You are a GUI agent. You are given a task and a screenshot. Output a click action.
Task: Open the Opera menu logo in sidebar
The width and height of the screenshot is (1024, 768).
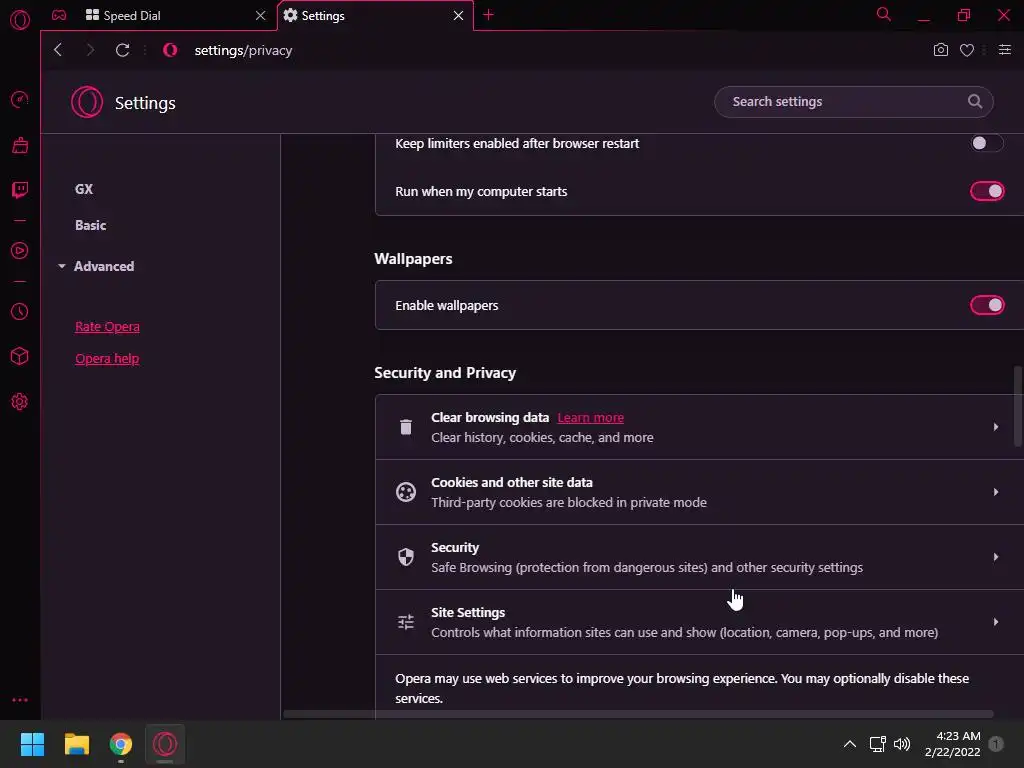[20, 20]
